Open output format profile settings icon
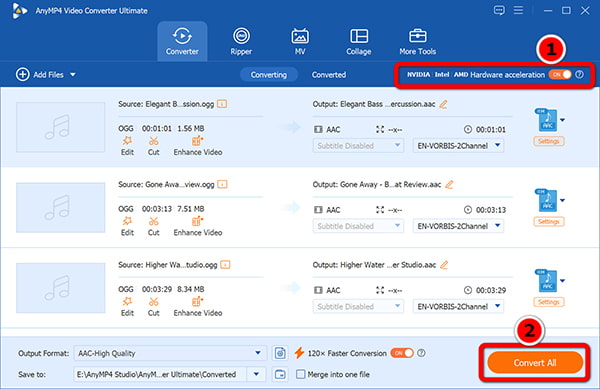Screen dimensions: 600x389 click(280, 353)
